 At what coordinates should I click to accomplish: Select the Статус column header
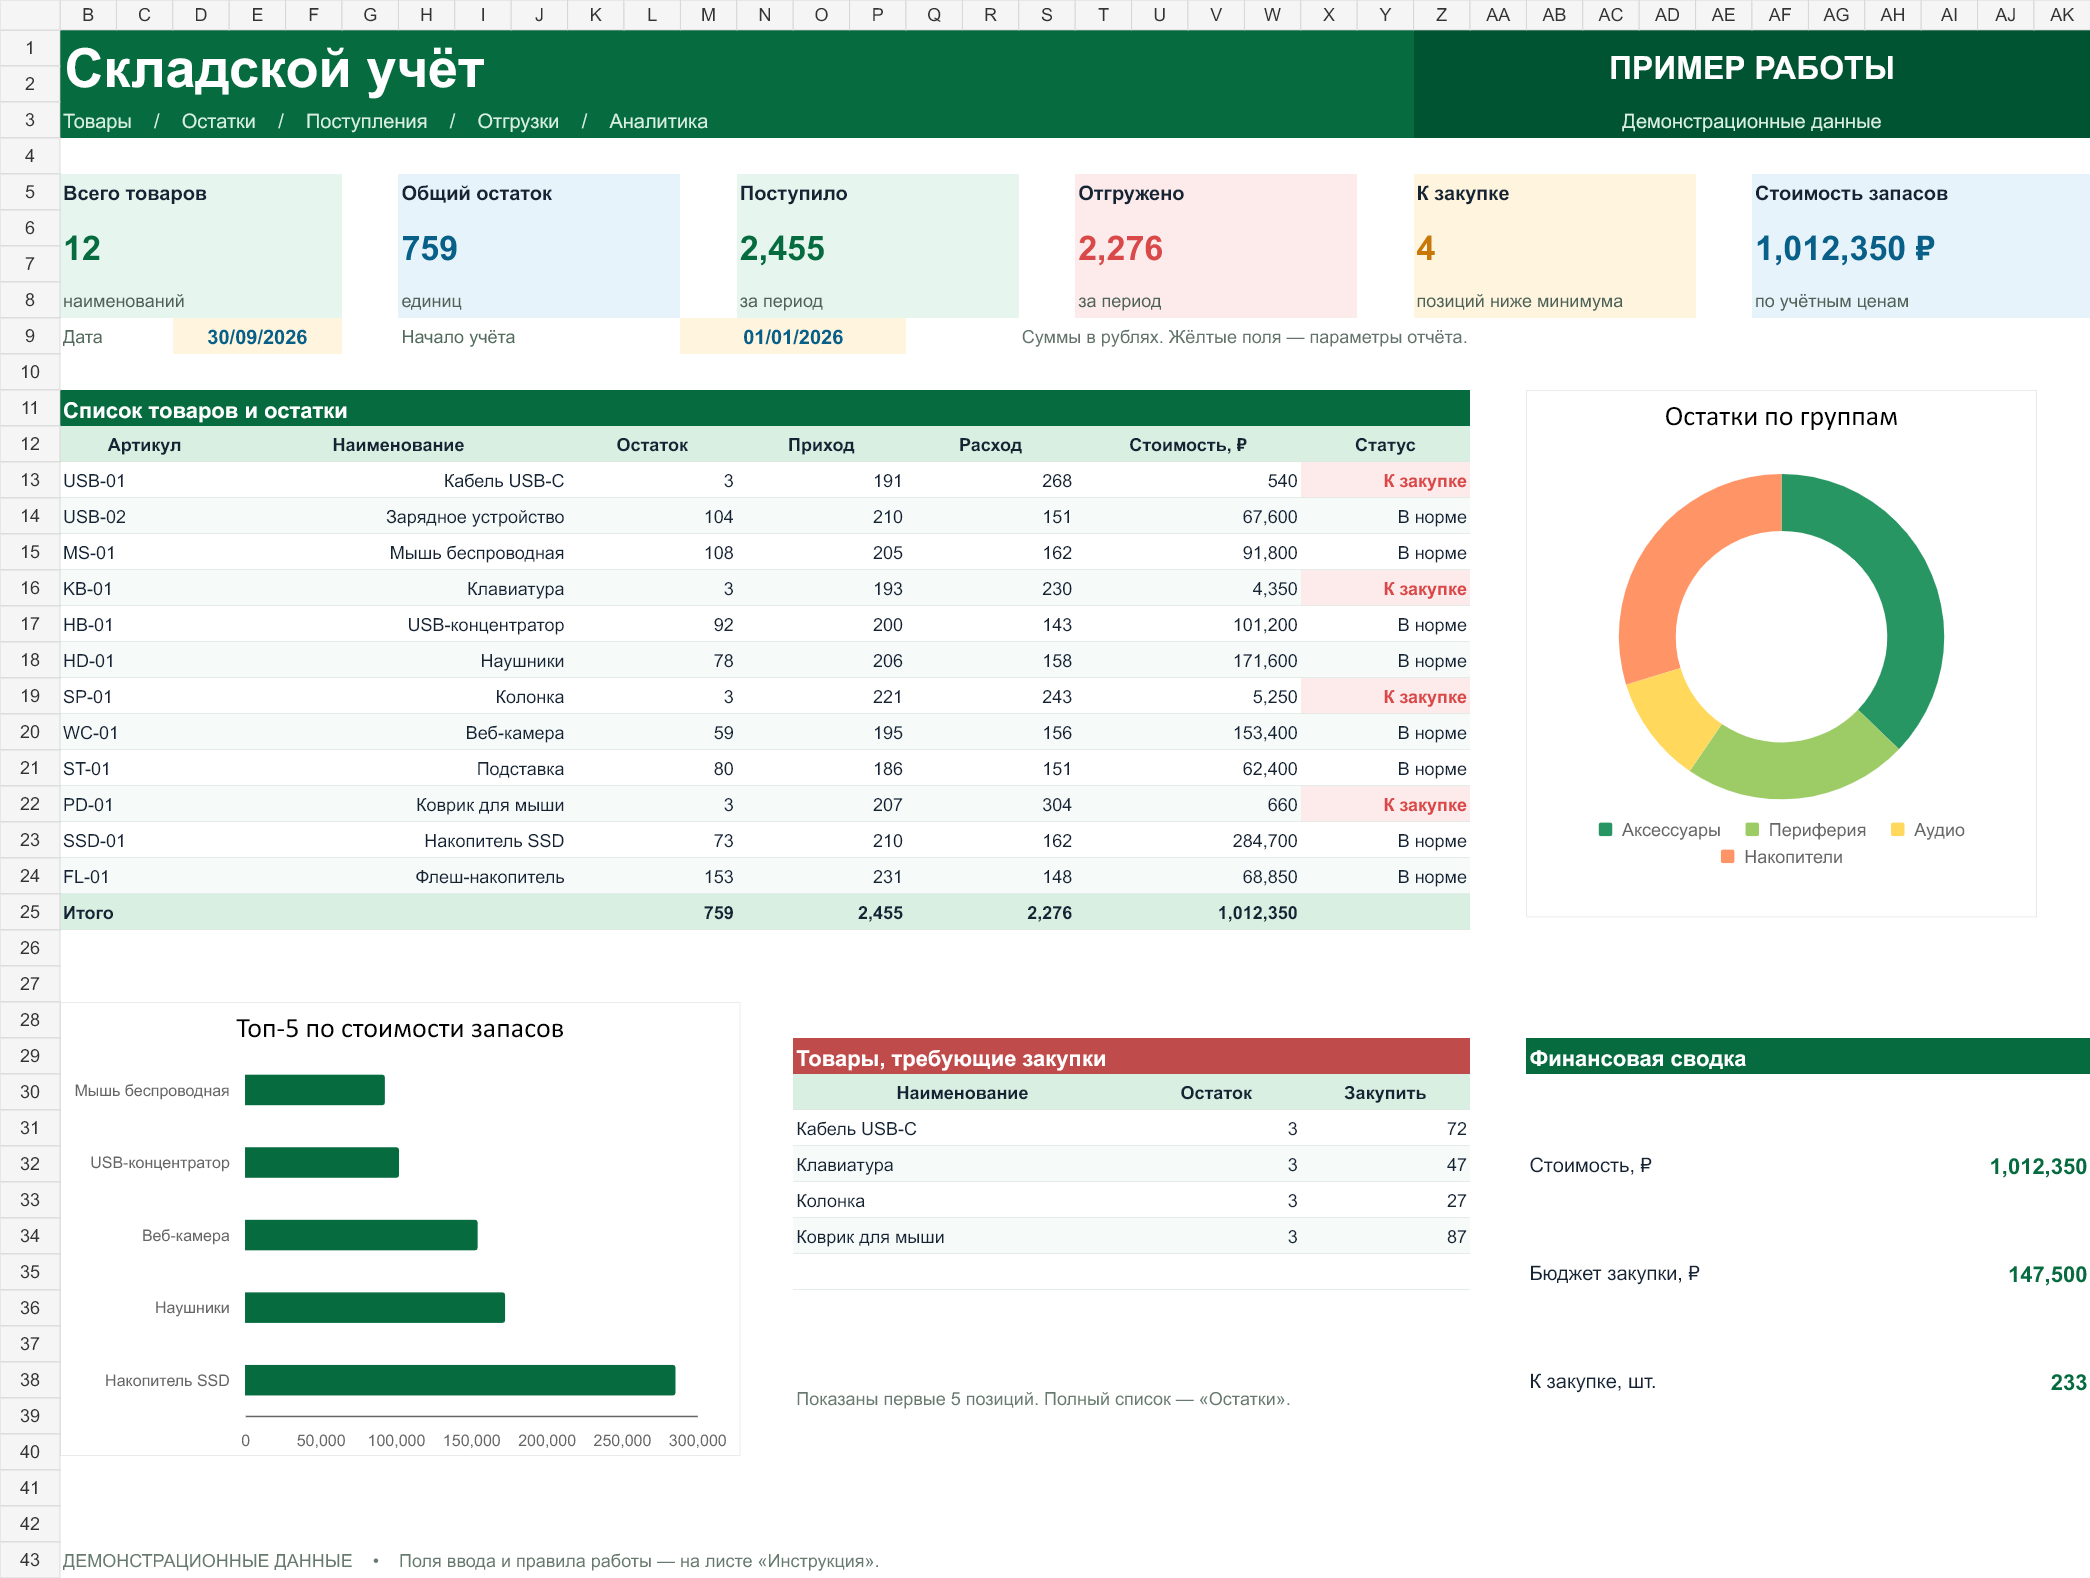[x=1385, y=444]
